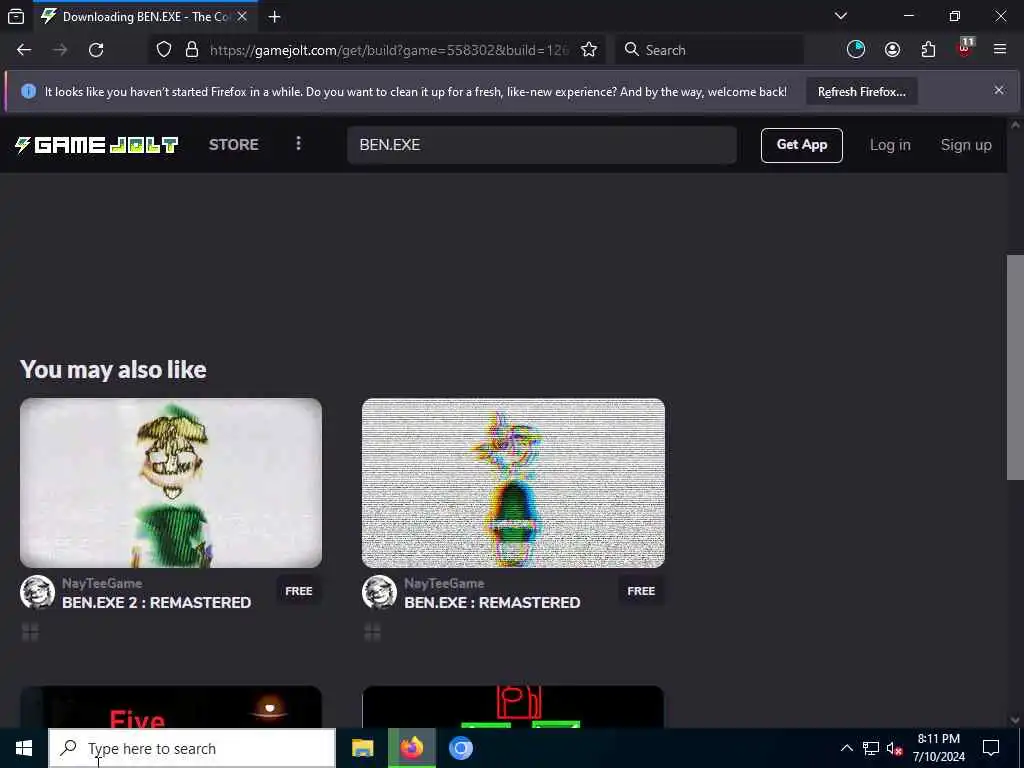Viewport: 1024px width, 768px height.
Task: Select the Downloading BEN.EXE tab
Action: tap(145, 17)
